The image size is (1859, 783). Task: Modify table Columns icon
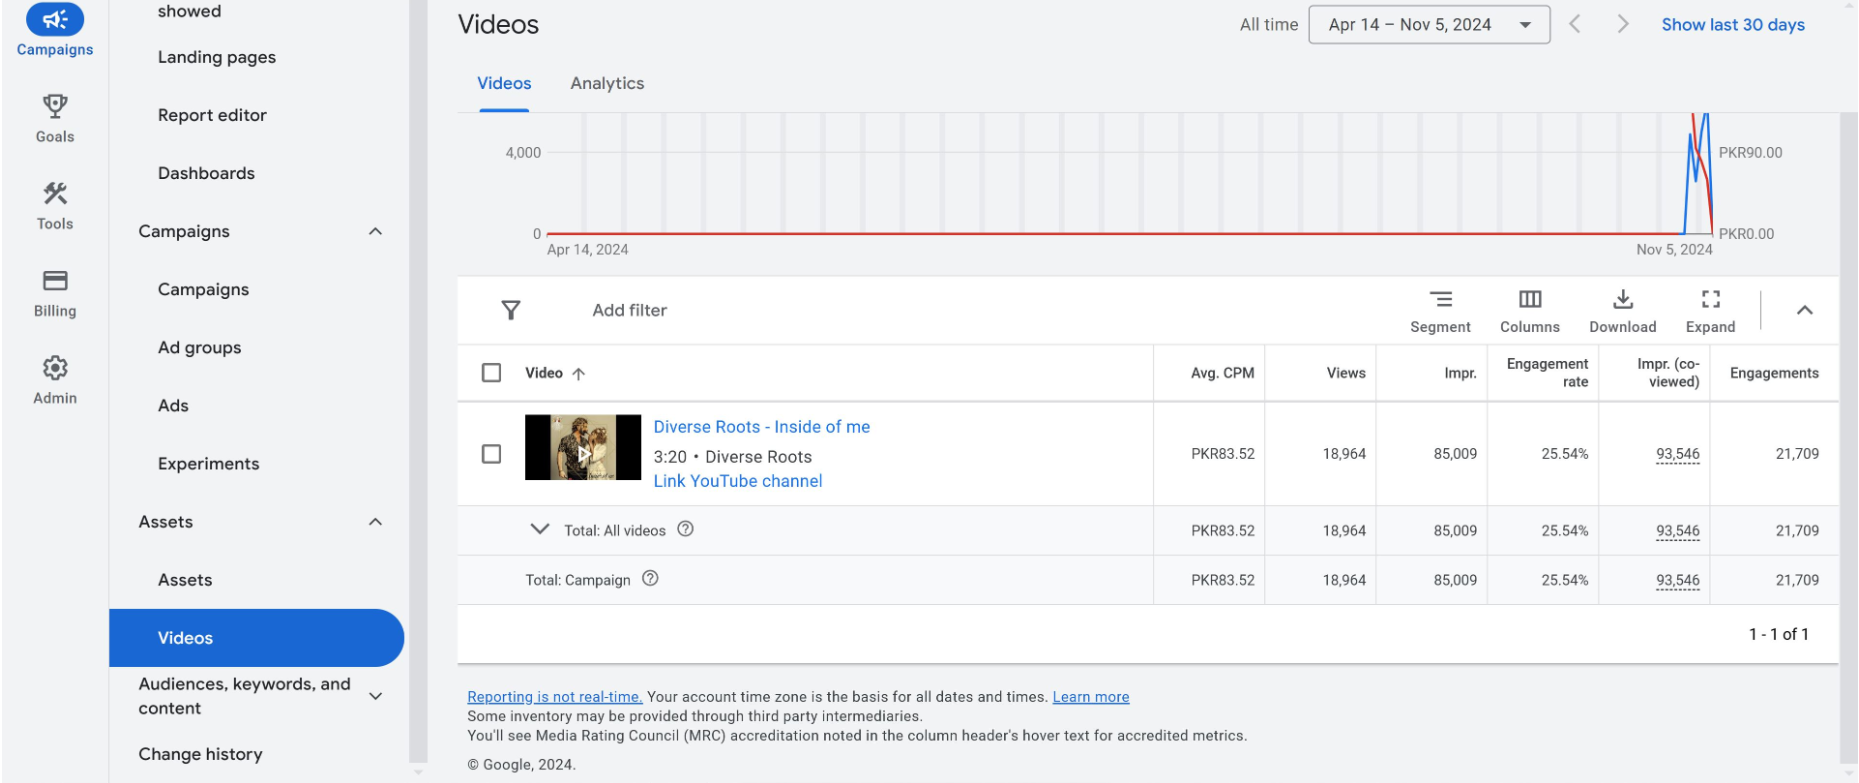point(1529,299)
